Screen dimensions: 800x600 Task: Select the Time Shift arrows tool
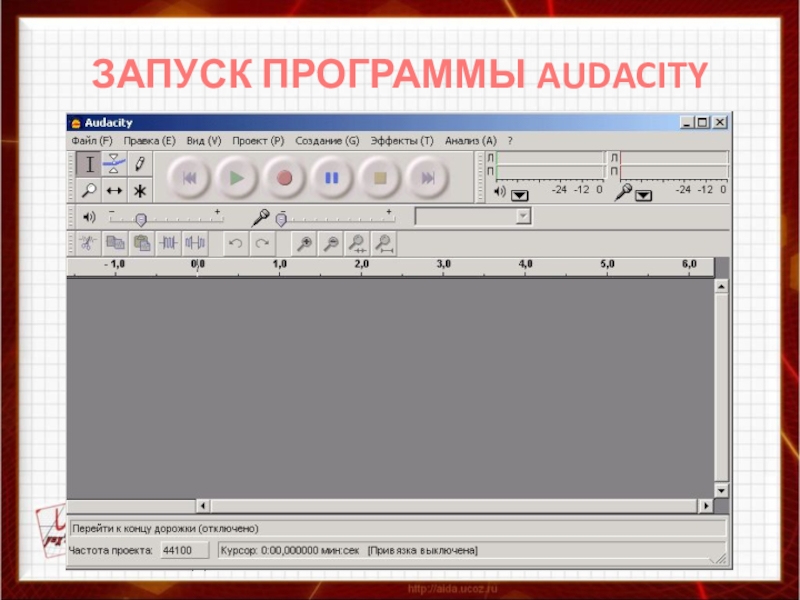tap(114, 190)
